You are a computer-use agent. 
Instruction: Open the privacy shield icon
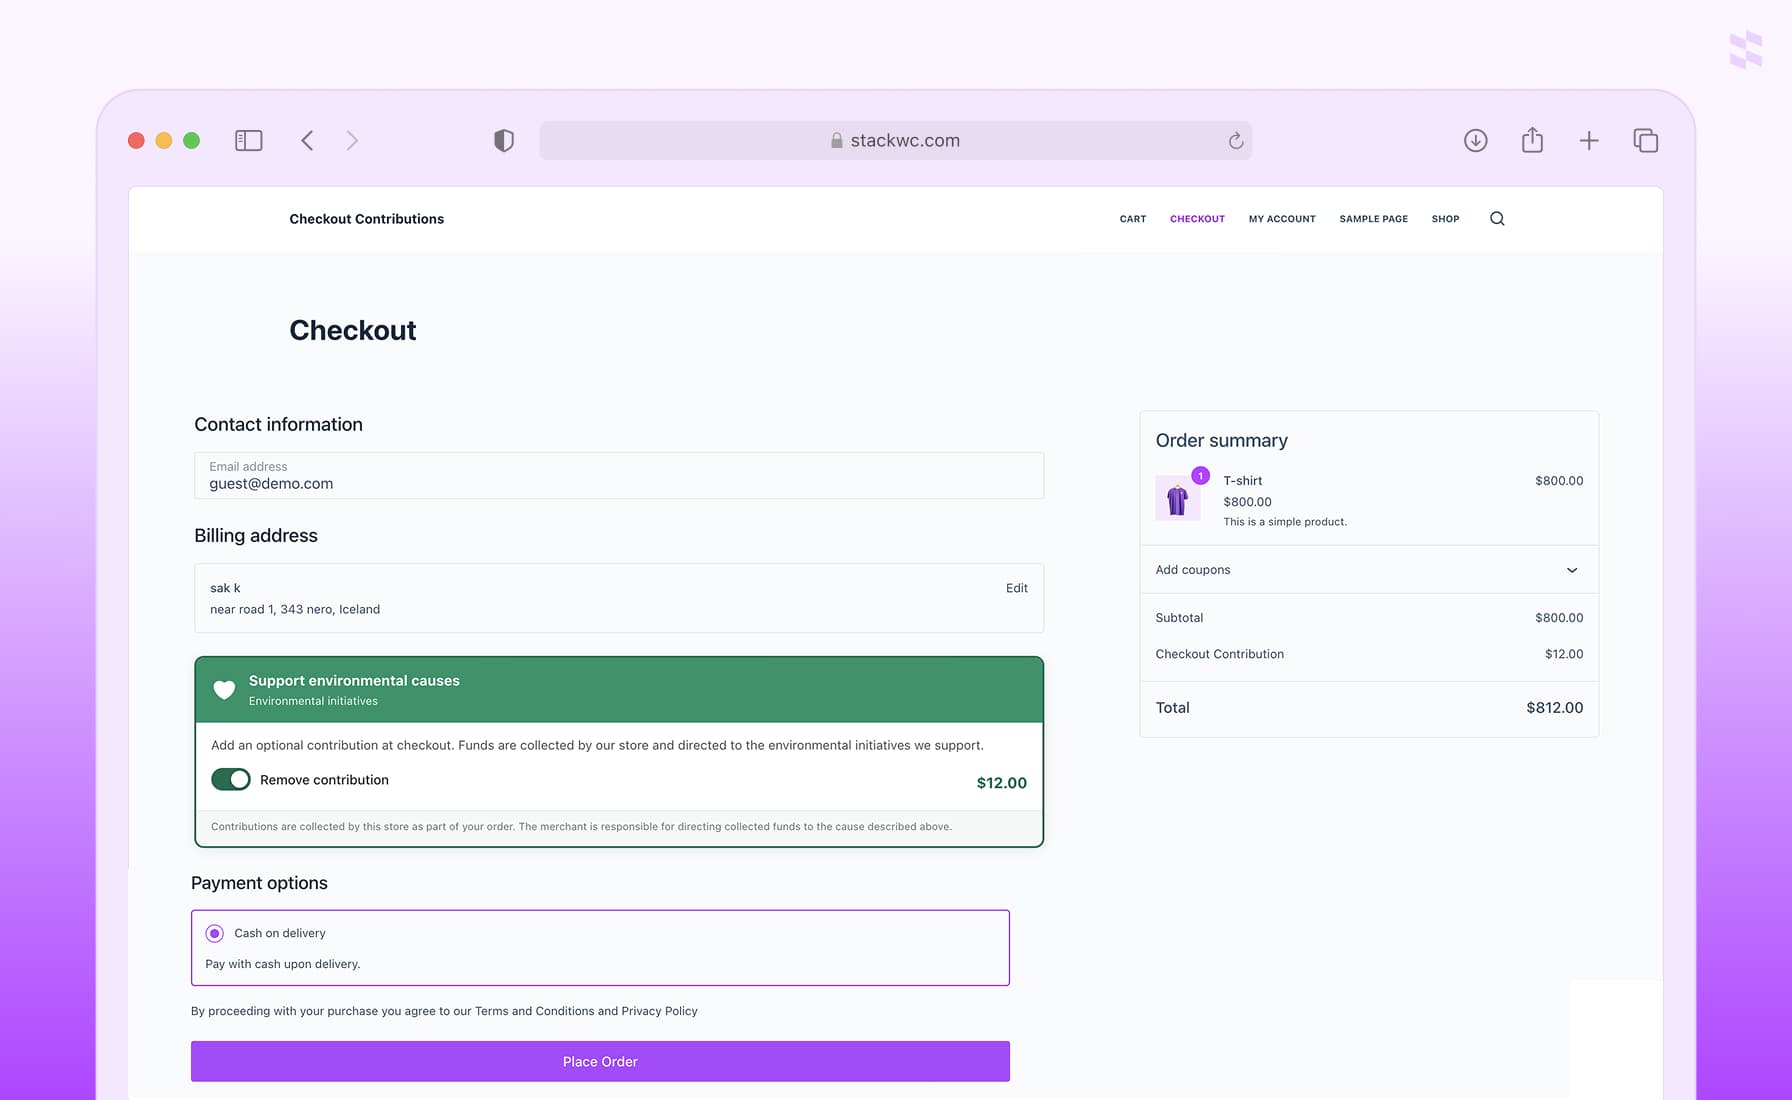click(x=504, y=141)
